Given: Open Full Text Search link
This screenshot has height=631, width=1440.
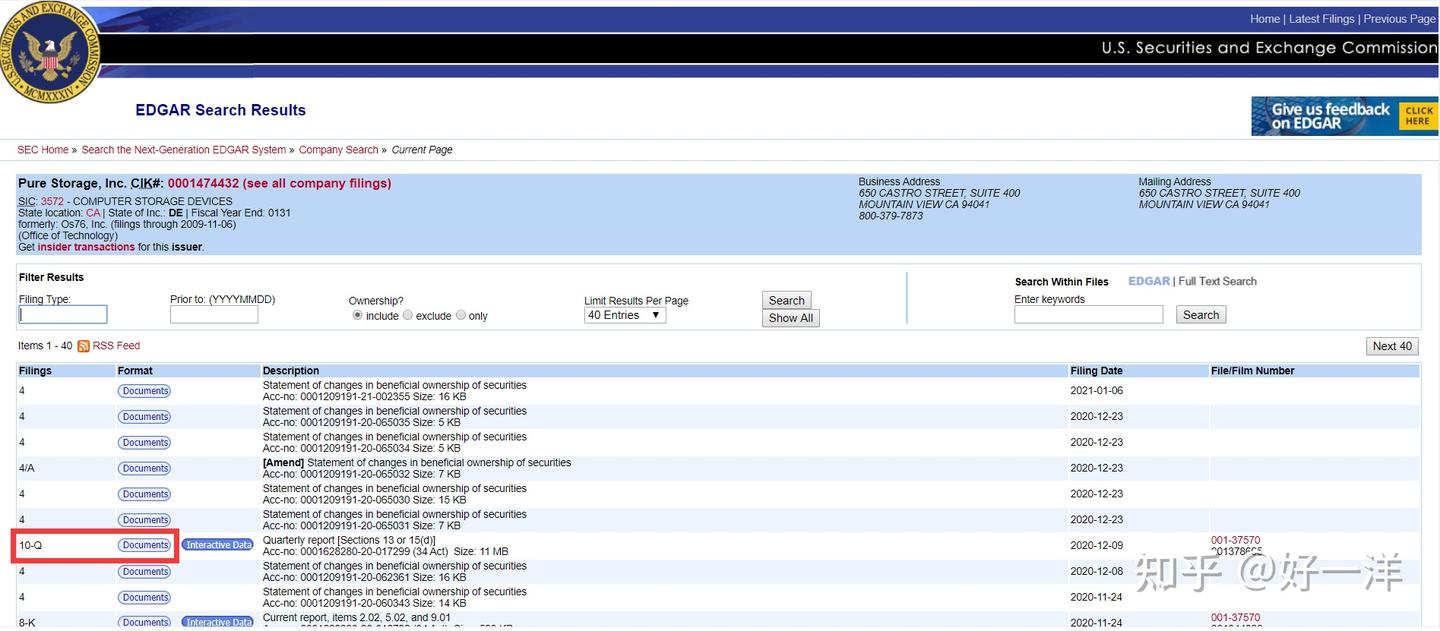Looking at the screenshot, I should point(1217,281).
